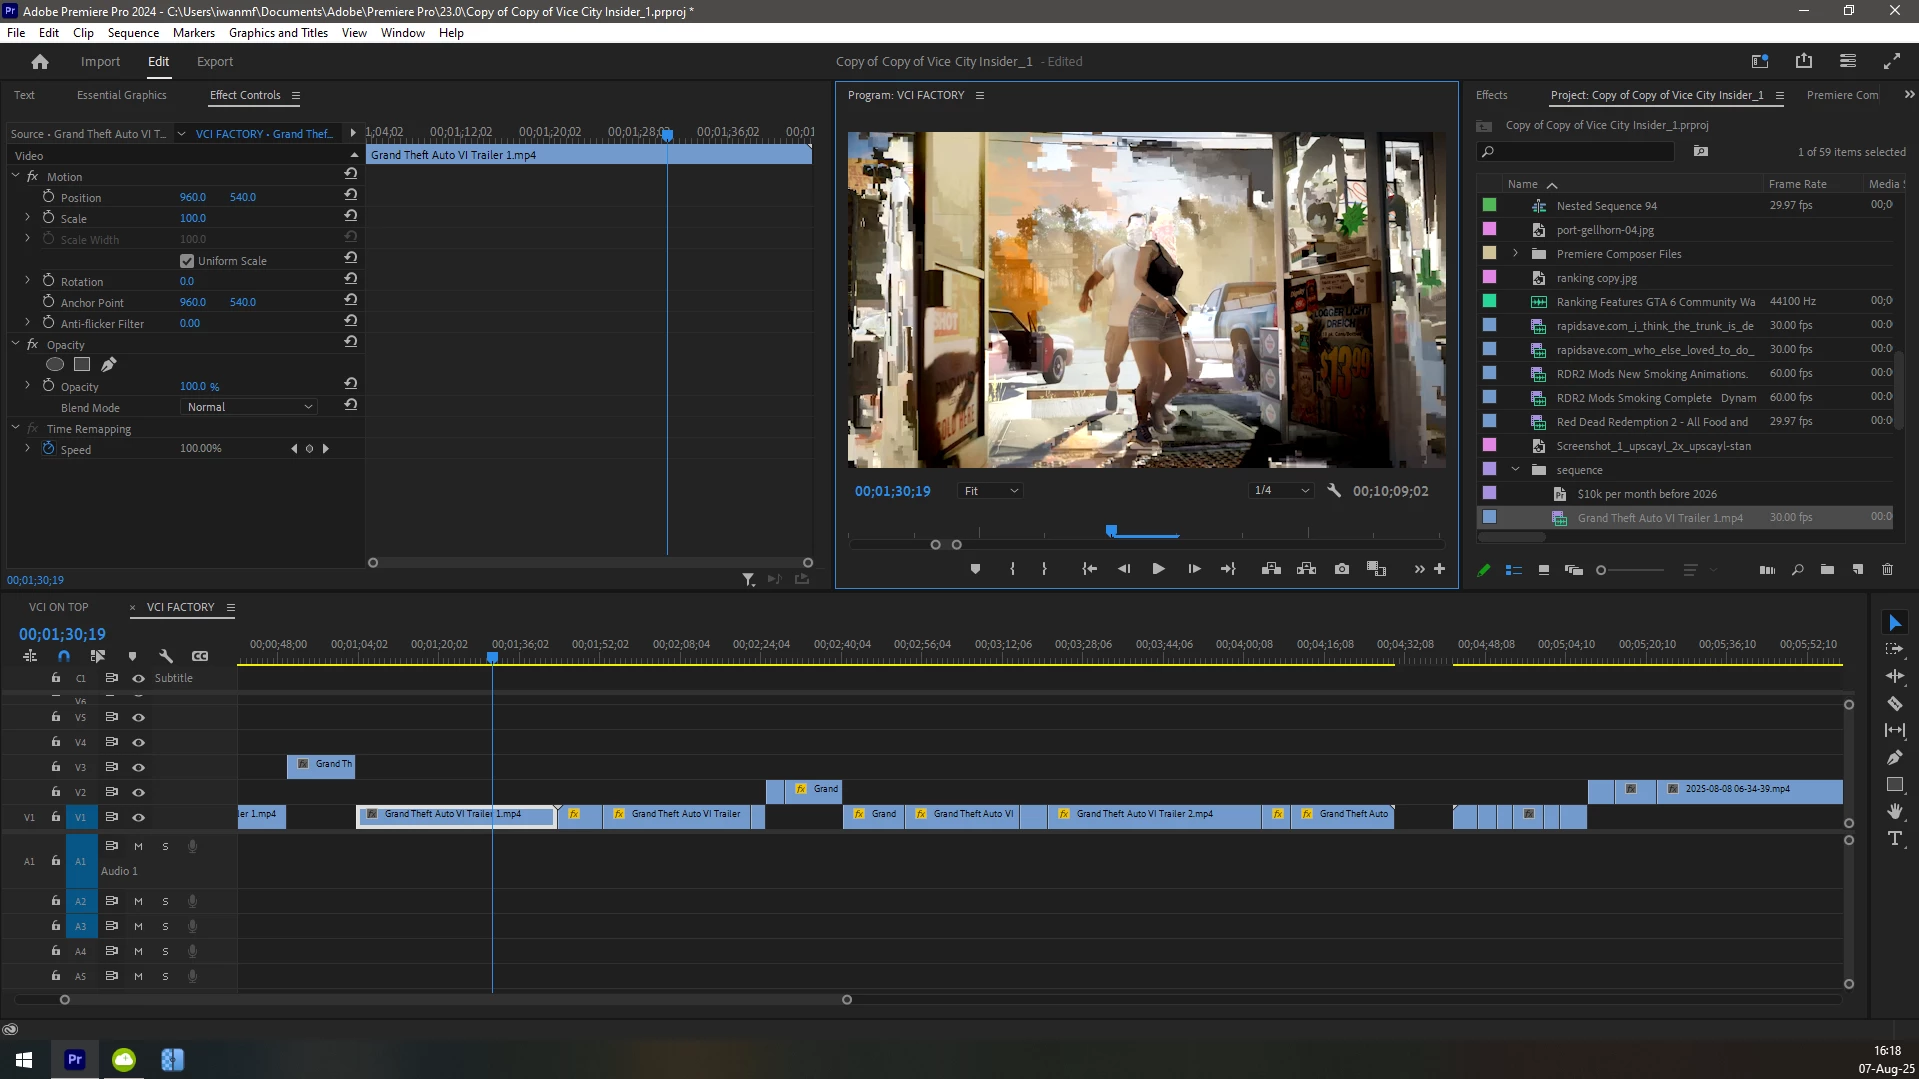
Task: Click the Selection tool arrow
Action: click(1894, 623)
